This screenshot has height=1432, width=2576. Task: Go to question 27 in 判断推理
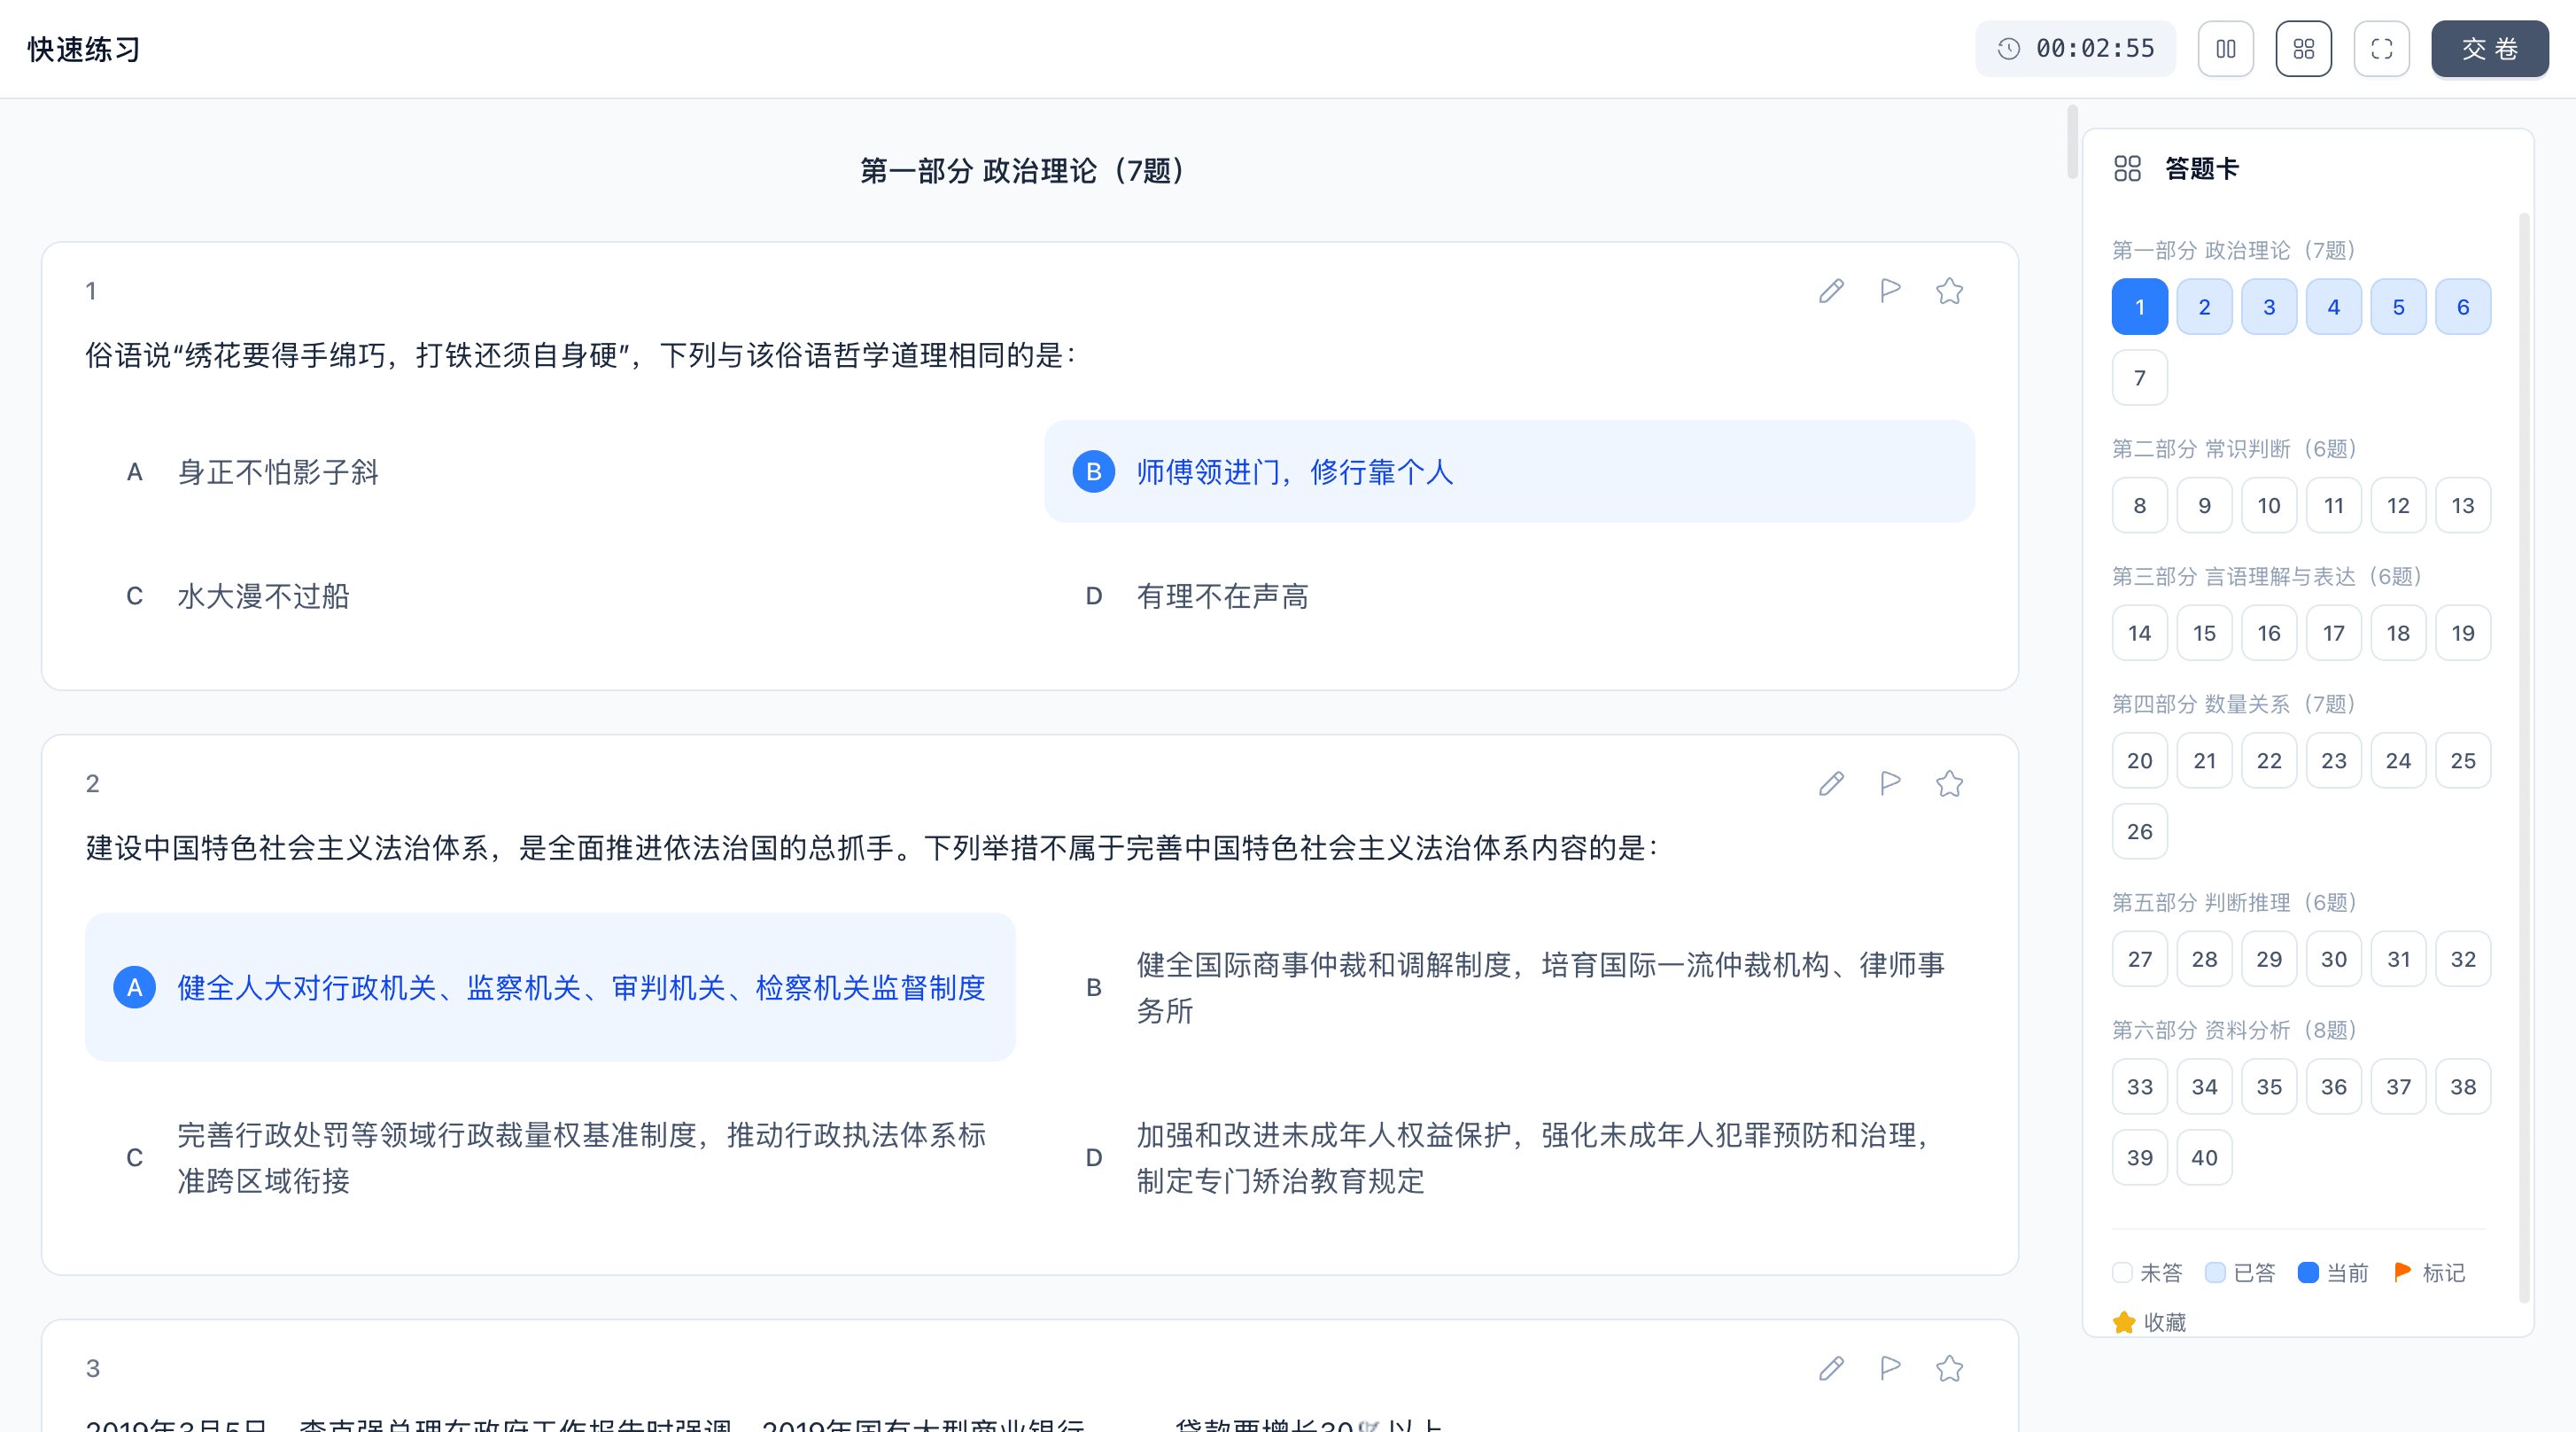coord(2139,959)
